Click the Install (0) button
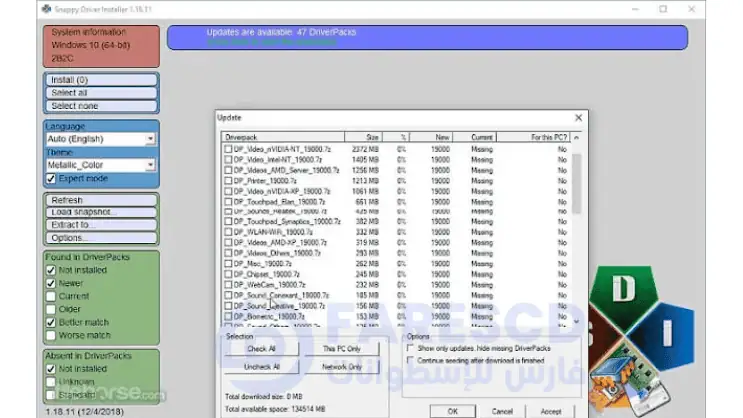The height and width of the screenshot is (418, 743). click(101, 80)
